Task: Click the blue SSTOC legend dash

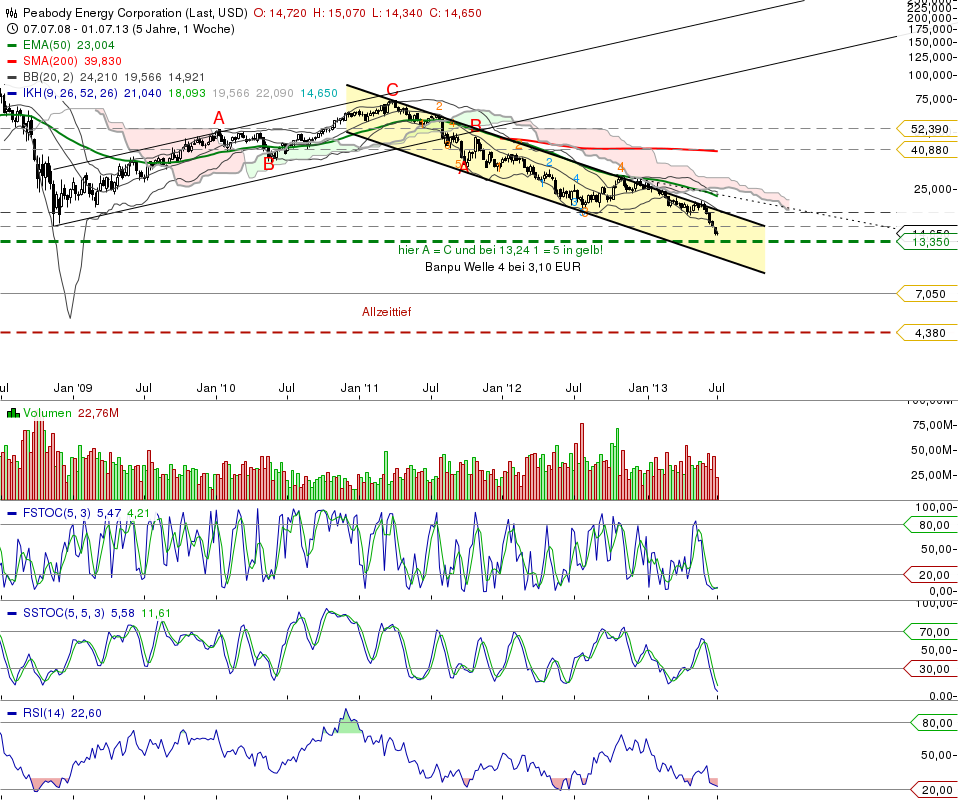Action: pyautogui.click(x=12, y=613)
